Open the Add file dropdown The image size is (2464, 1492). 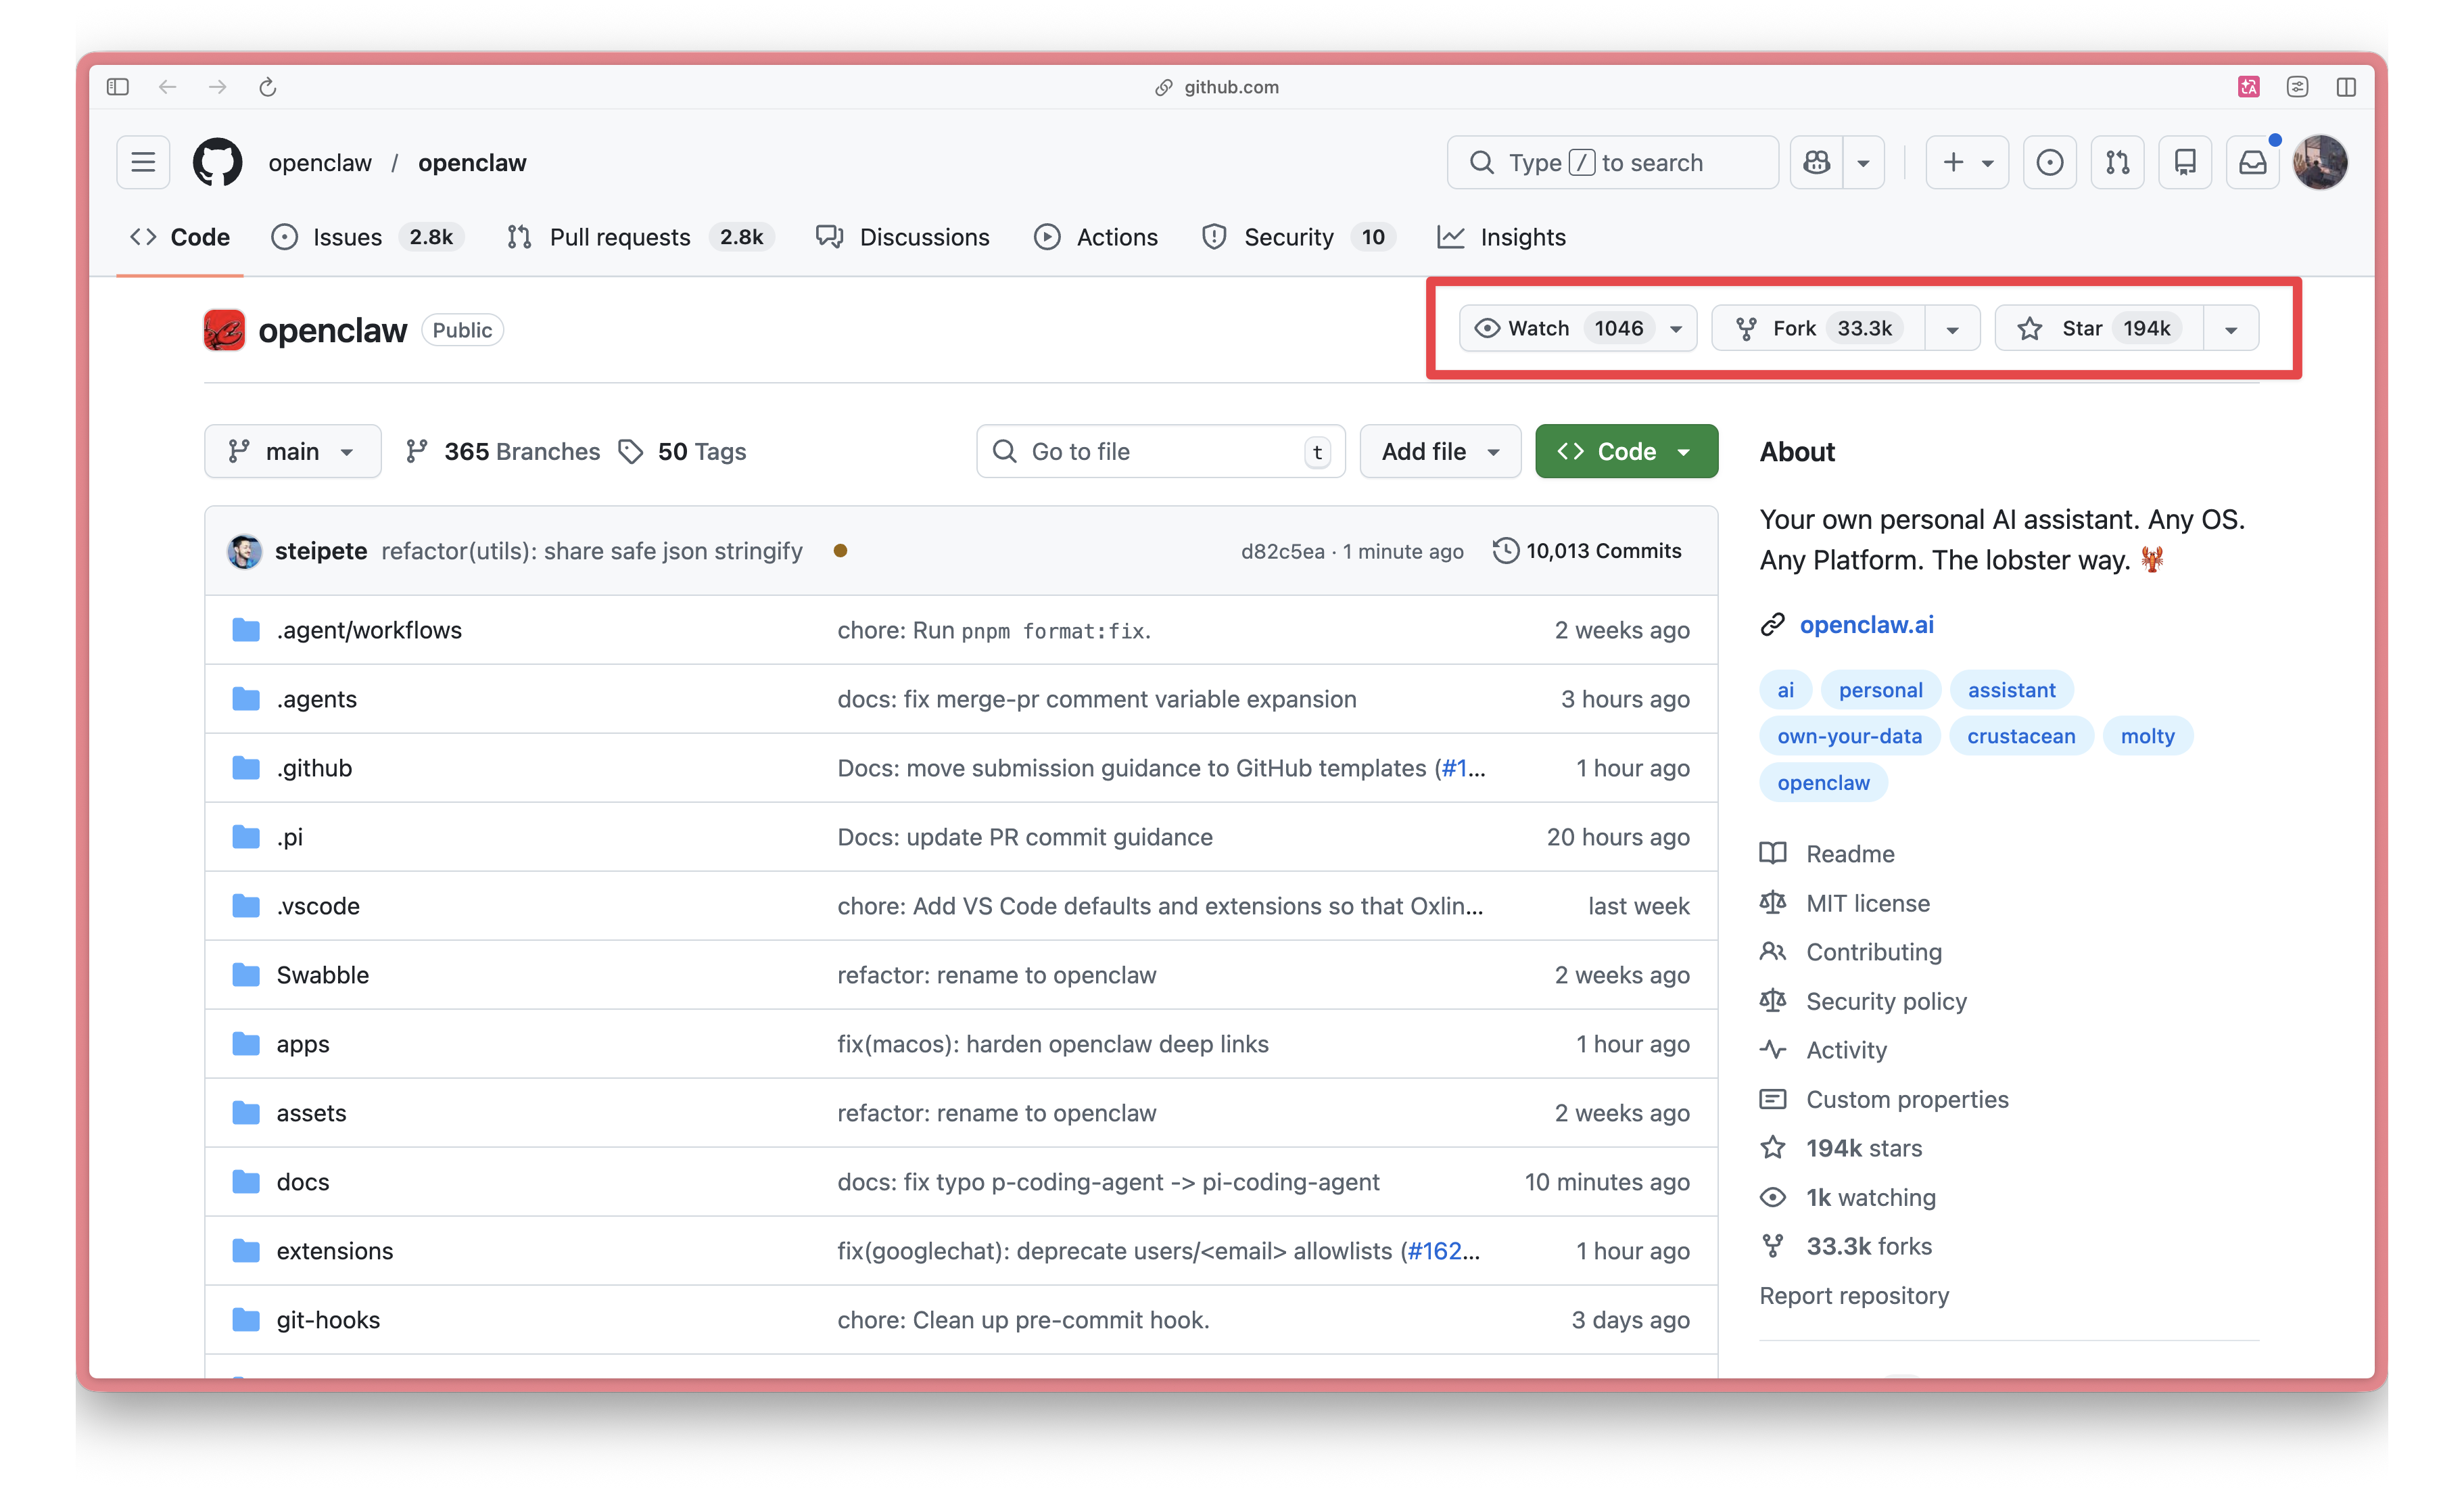[1440, 452]
